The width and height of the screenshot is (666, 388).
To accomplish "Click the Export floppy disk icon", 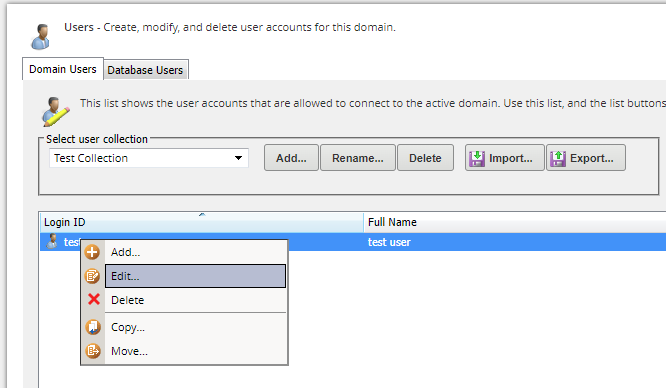I will click(558, 159).
